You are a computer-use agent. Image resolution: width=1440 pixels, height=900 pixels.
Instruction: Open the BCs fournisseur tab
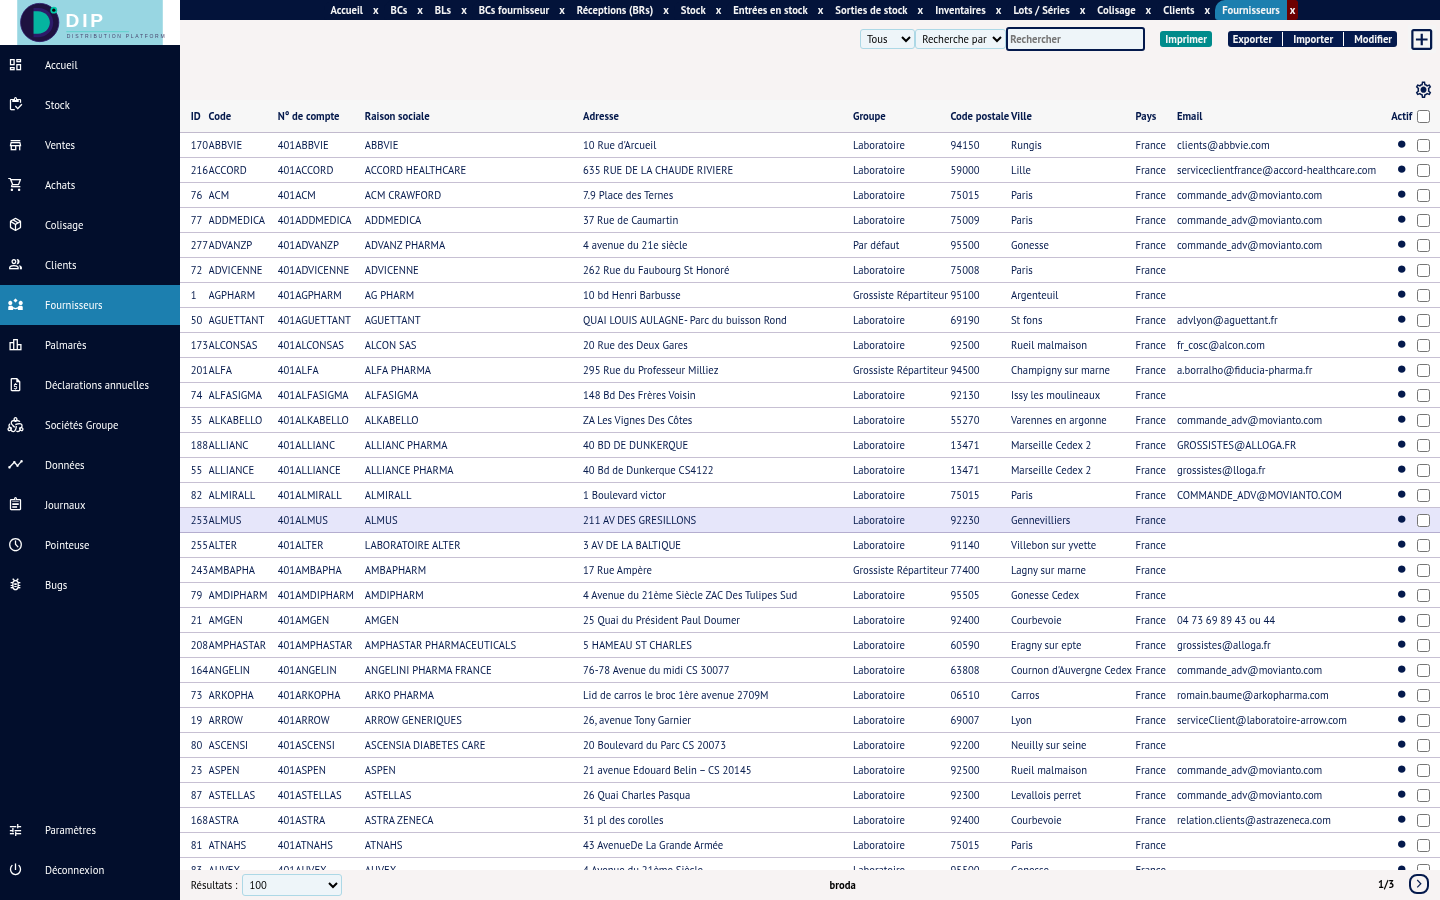tap(513, 10)
